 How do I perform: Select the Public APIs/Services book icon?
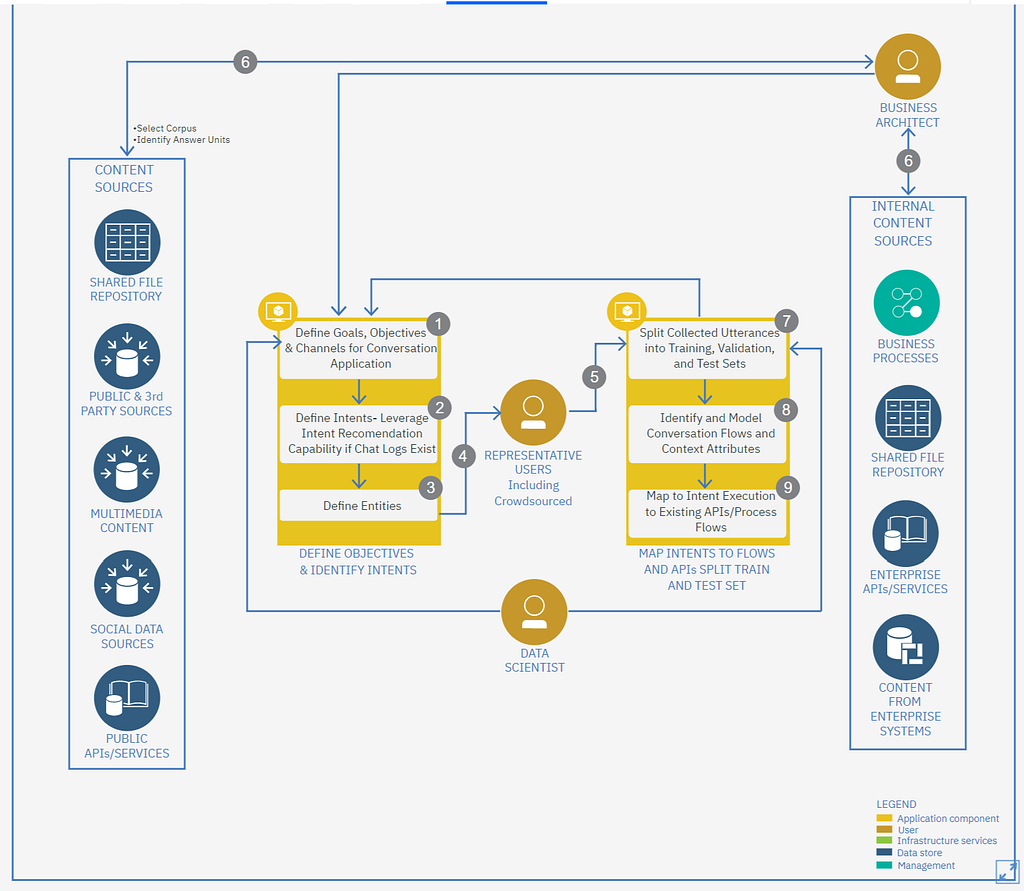click(x=127, y=698)
